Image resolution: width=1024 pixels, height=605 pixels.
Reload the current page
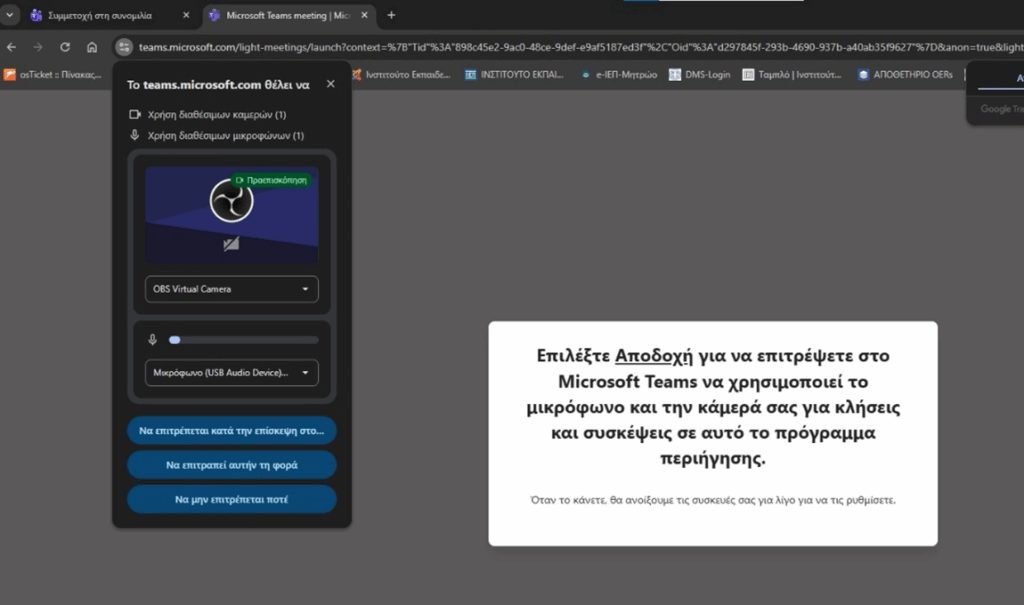click(x=65, y=47)
